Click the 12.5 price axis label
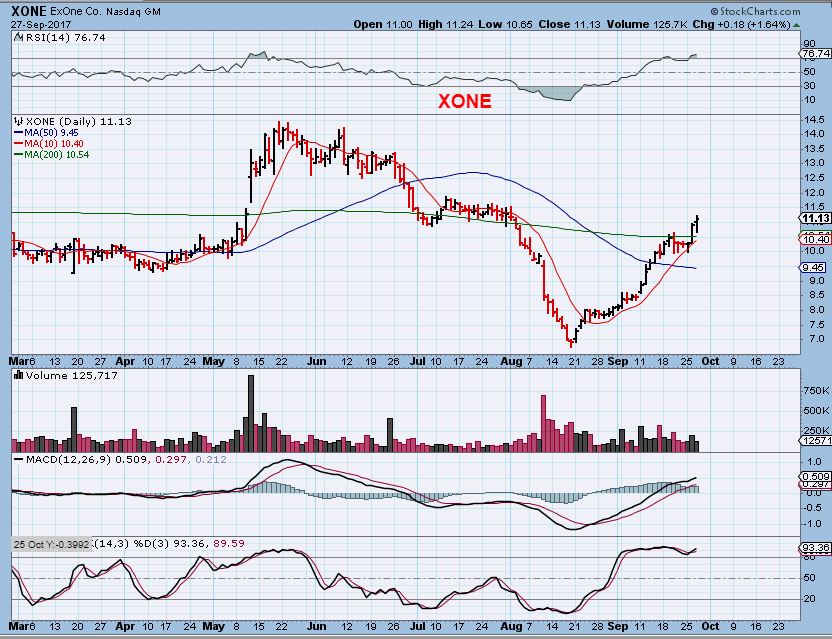Viewport: 832px width, 639px height. pyautogui.click(x=814, y=178)
